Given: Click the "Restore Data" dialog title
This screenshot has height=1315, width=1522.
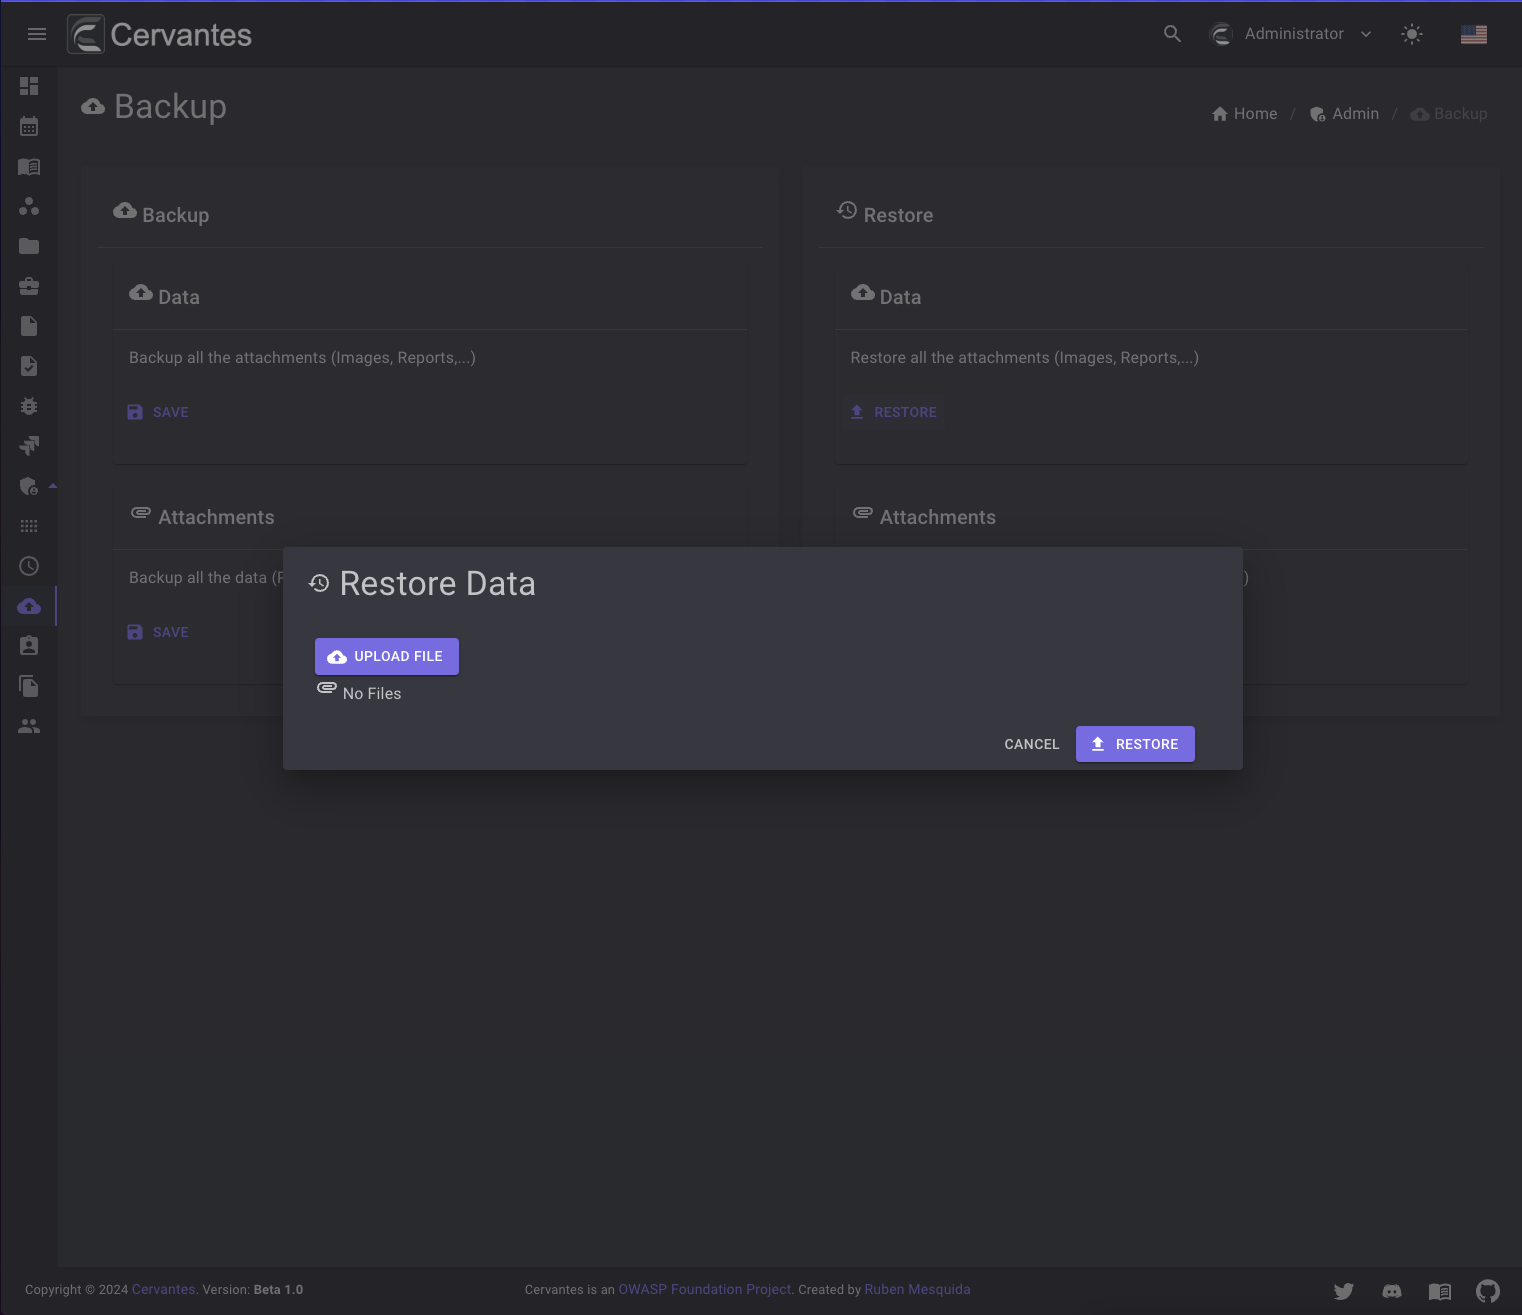Looking at the screenshot, I should tap(437, 583).
